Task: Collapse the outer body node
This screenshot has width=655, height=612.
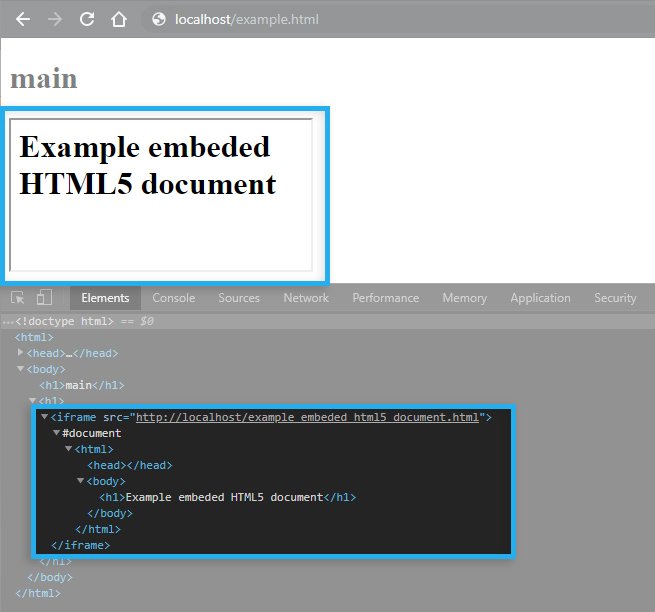Action: tap(20, 369)
